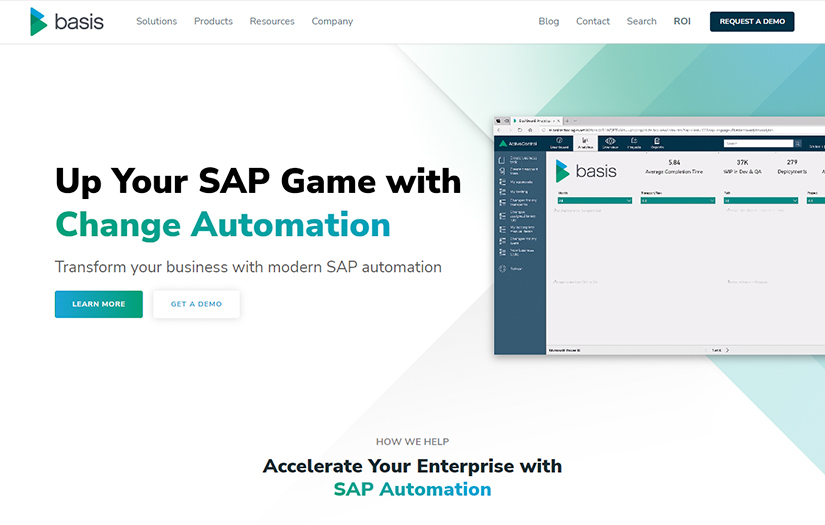Click the basis logo in the header
This screenshot has height=525, width=825.
[x=67, y=22]
